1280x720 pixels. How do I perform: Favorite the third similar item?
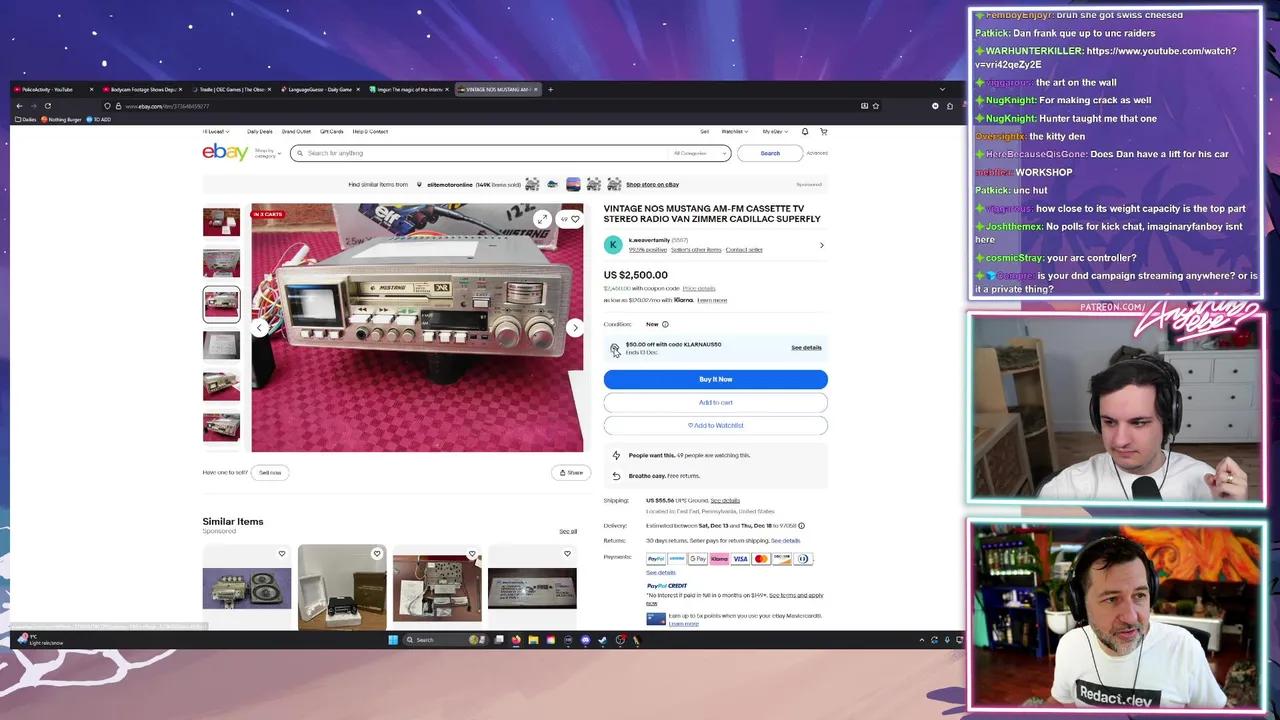point(472,554)
